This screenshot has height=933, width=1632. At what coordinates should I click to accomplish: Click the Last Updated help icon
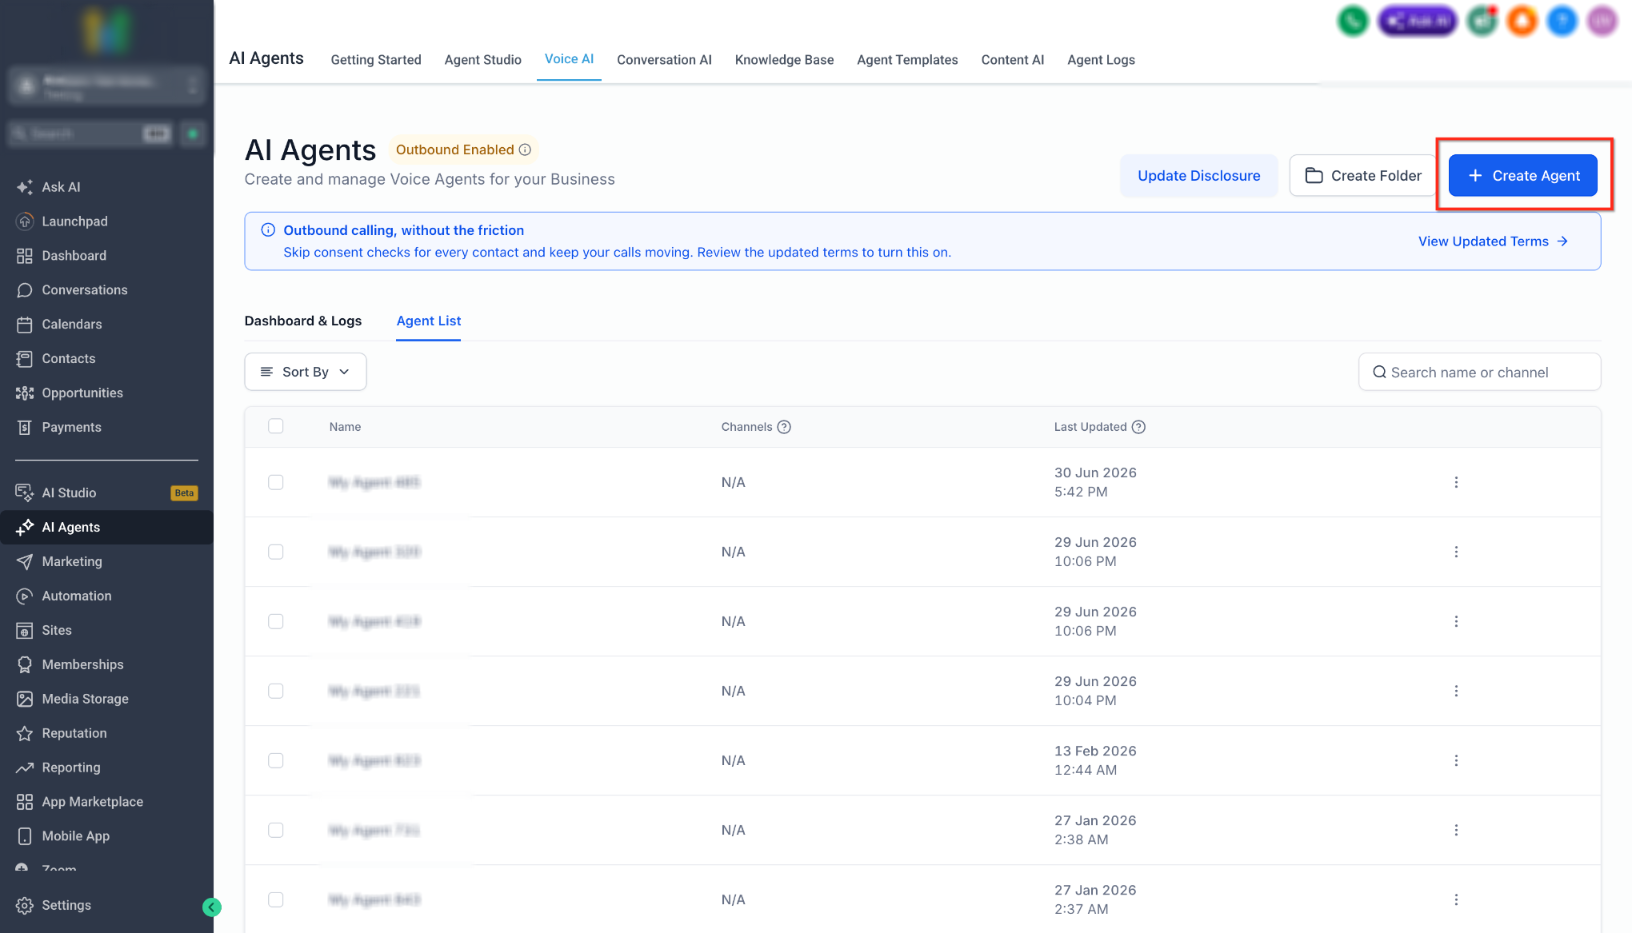(x=1138, y=427)
